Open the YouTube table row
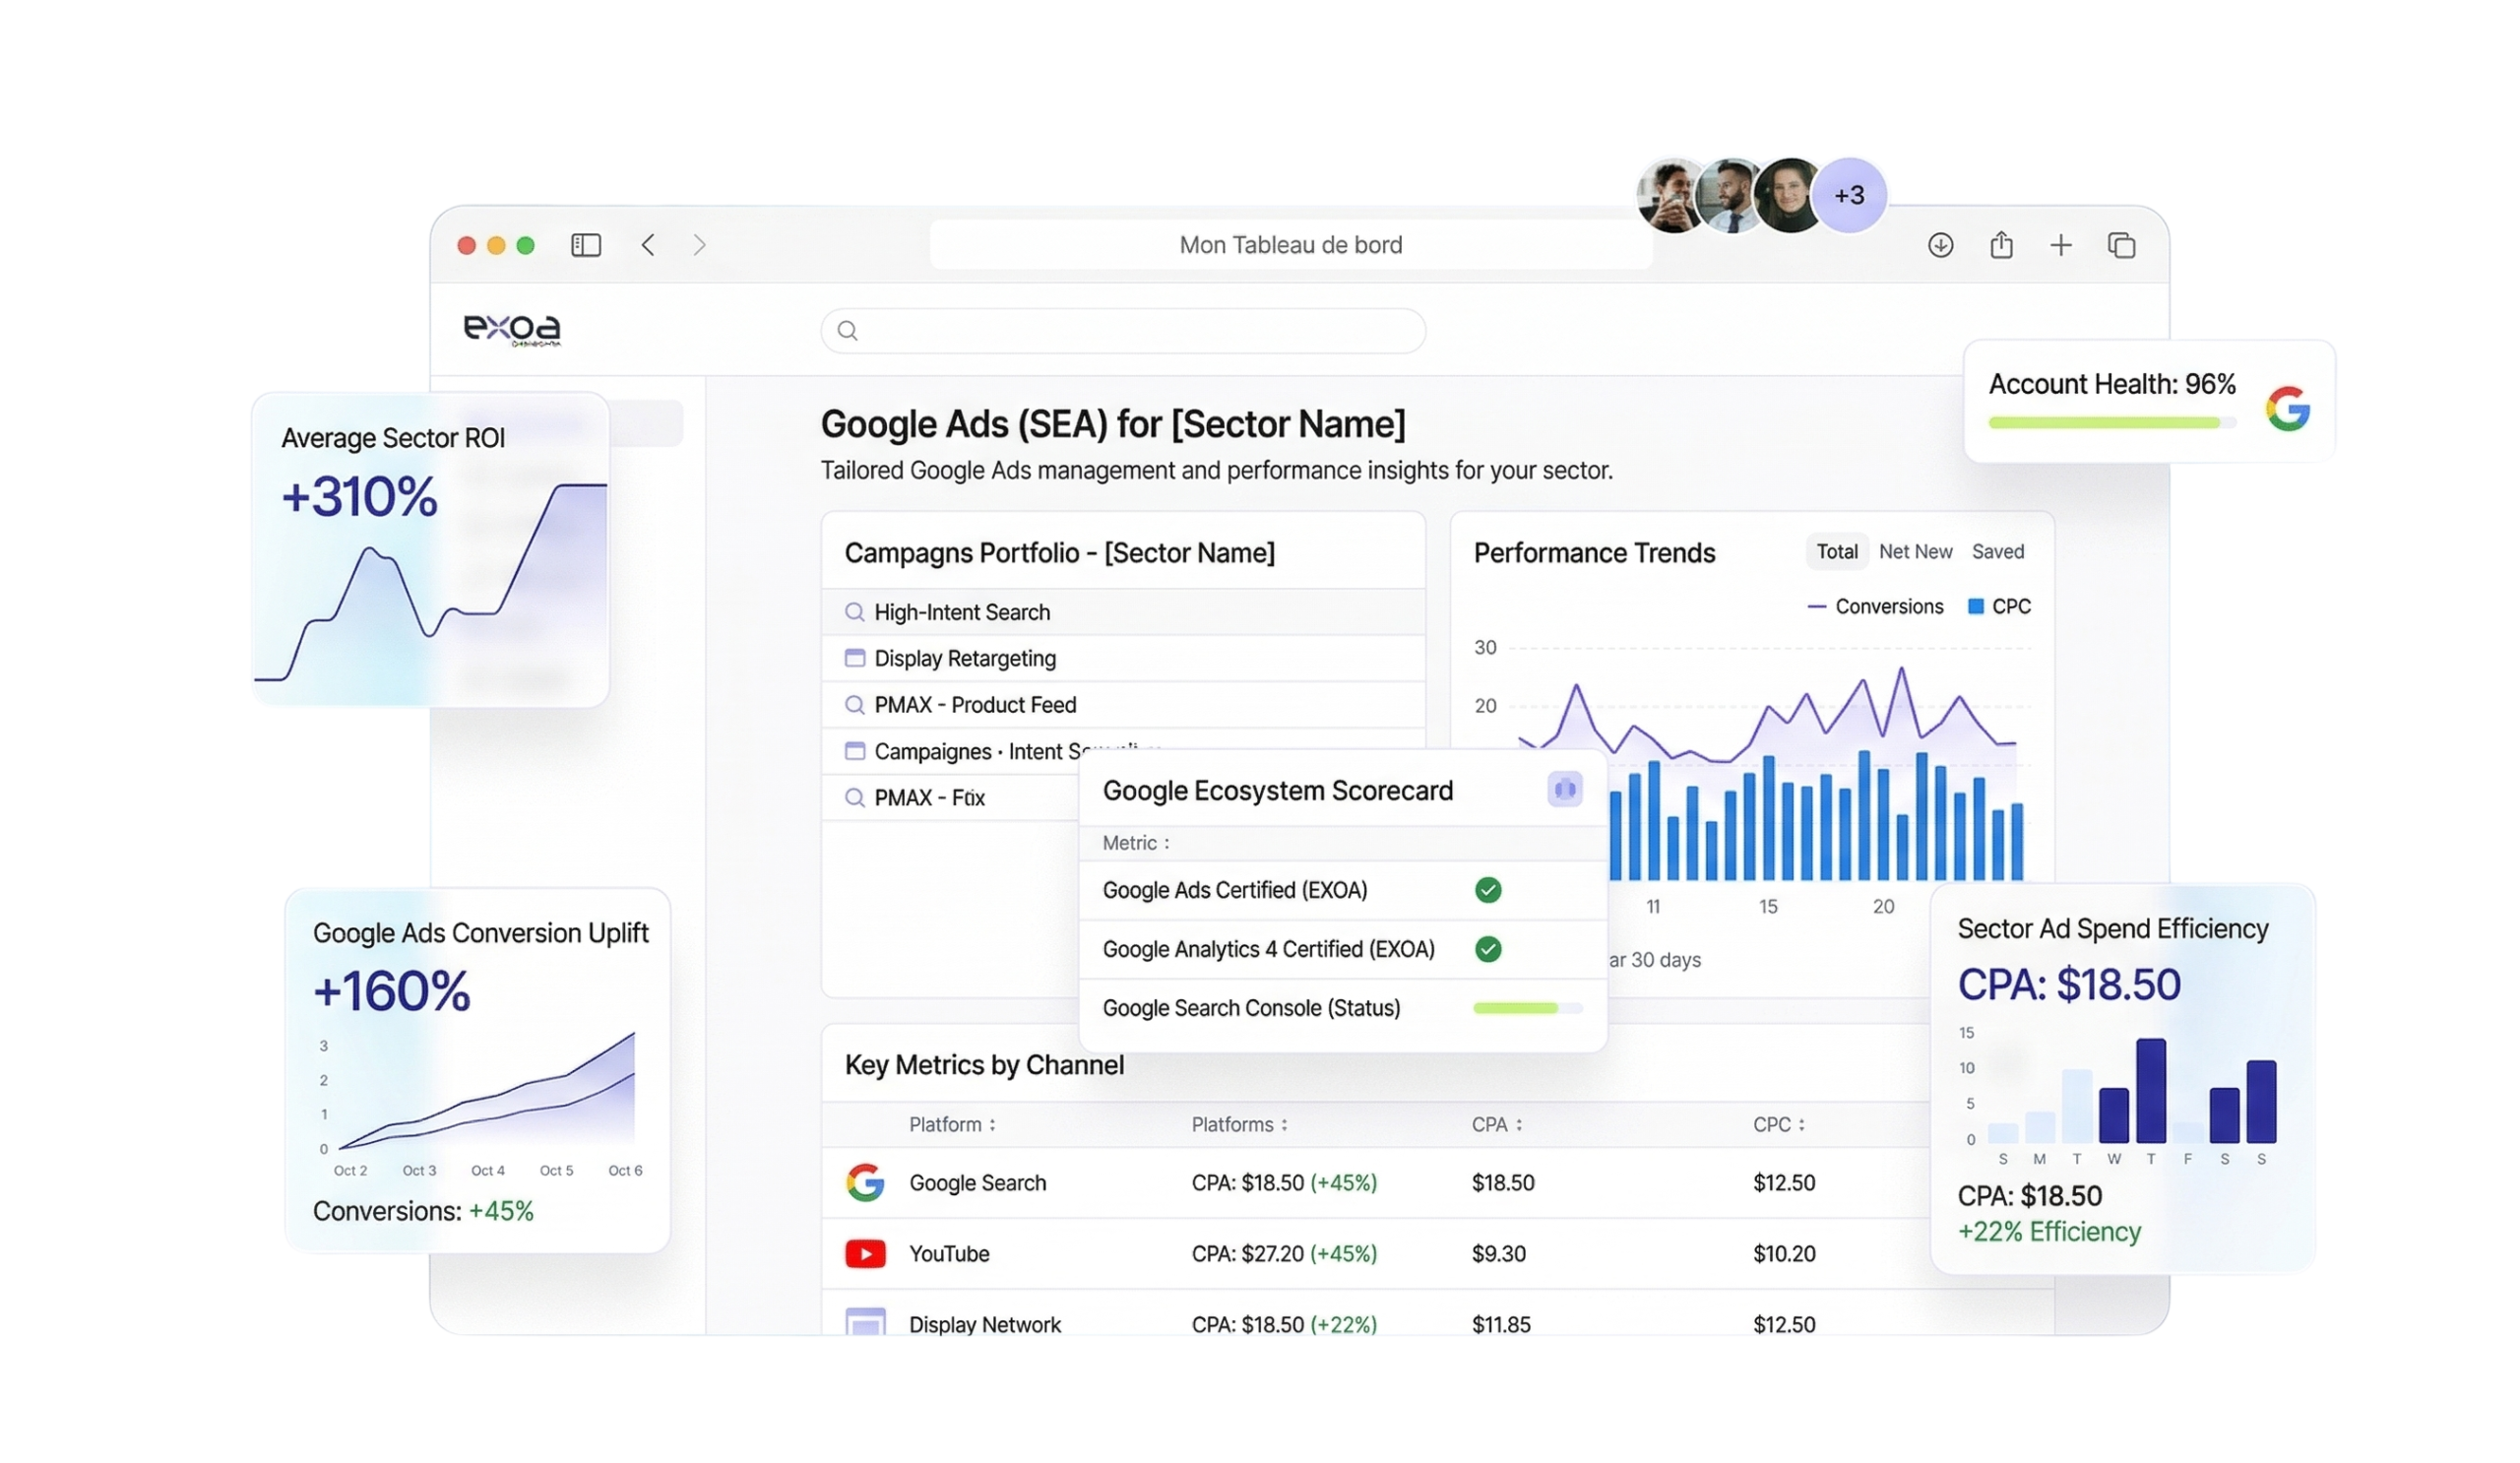This screenshot has height=1463, width=2520. 1376,1253
